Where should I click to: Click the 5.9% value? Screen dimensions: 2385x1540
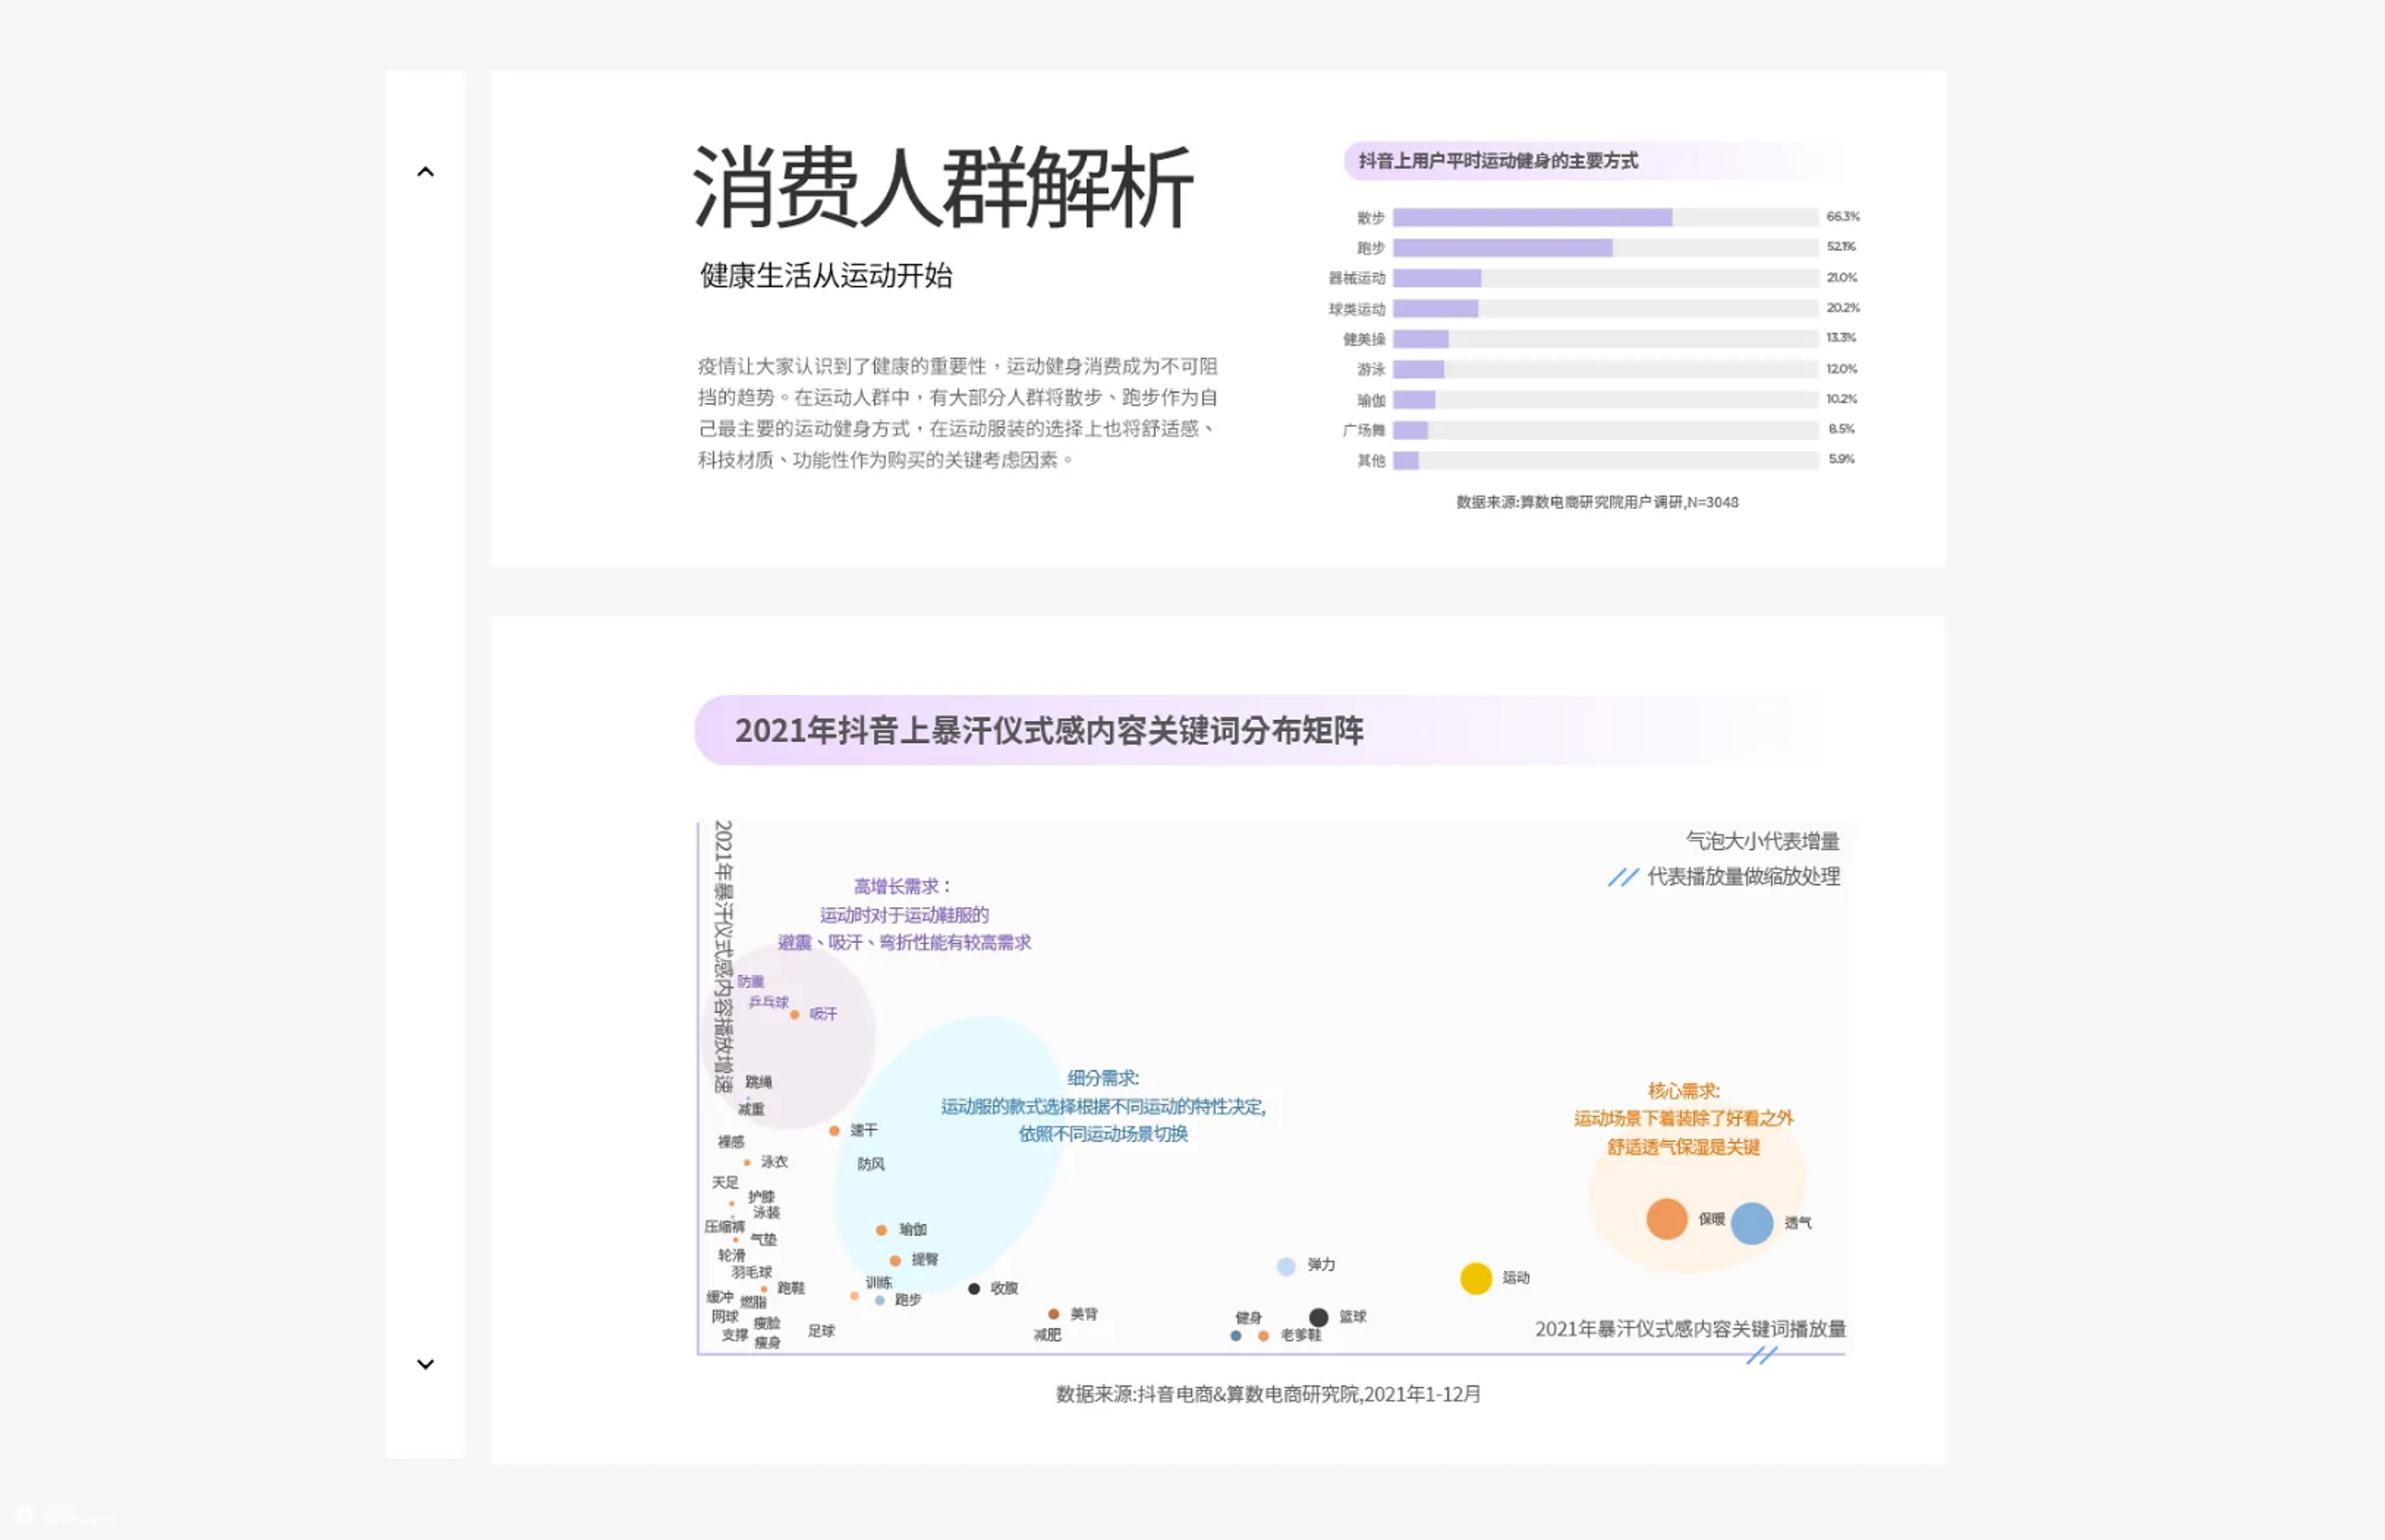1841,458
